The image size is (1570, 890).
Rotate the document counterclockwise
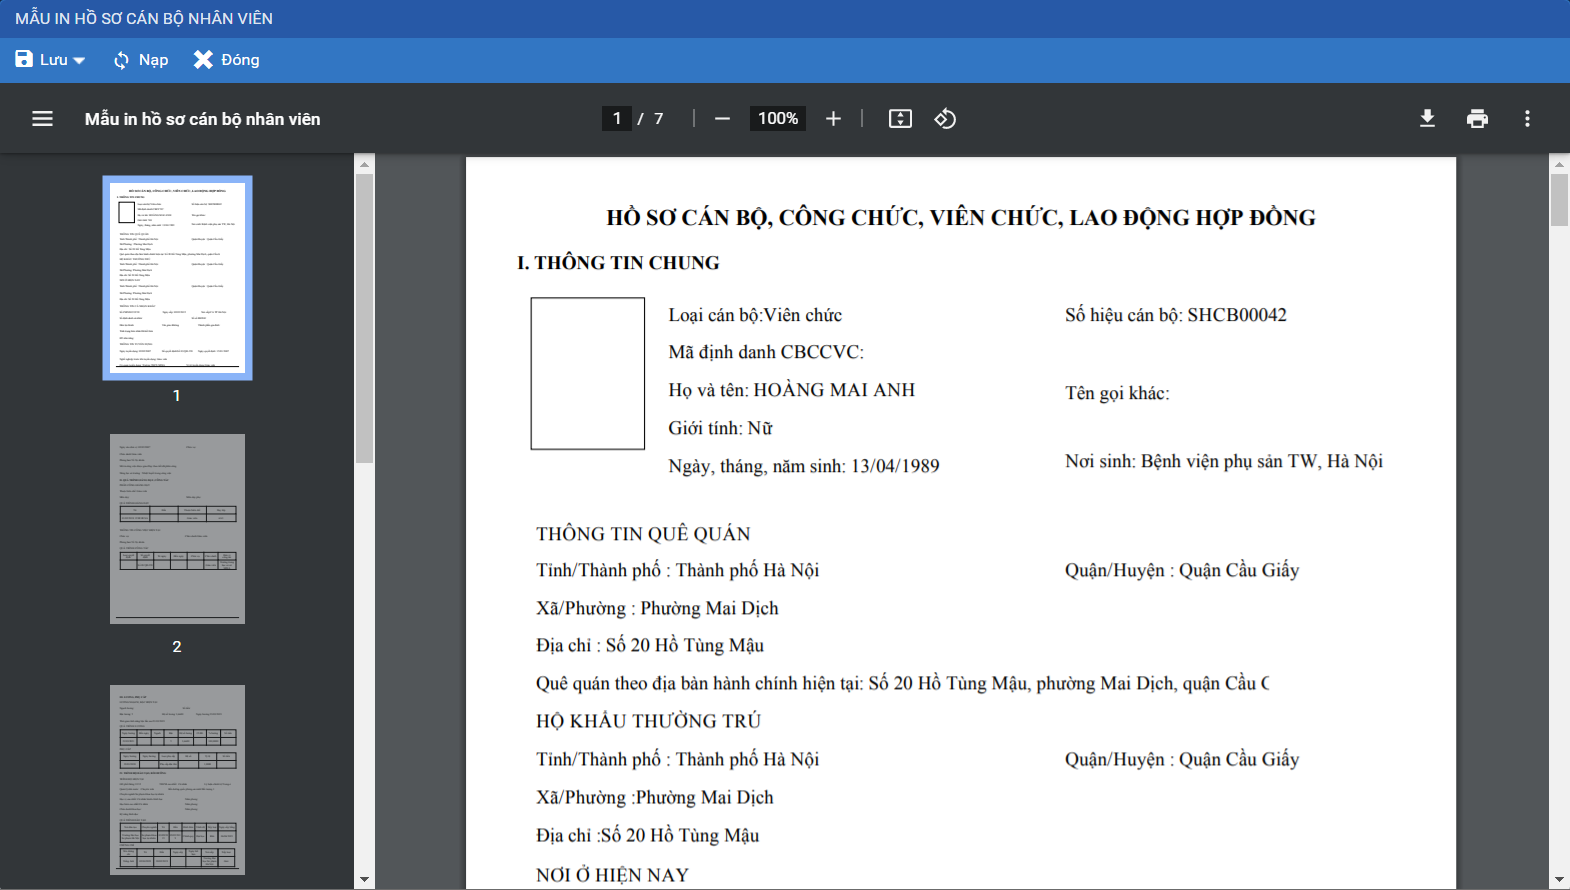tap(945, 119)
